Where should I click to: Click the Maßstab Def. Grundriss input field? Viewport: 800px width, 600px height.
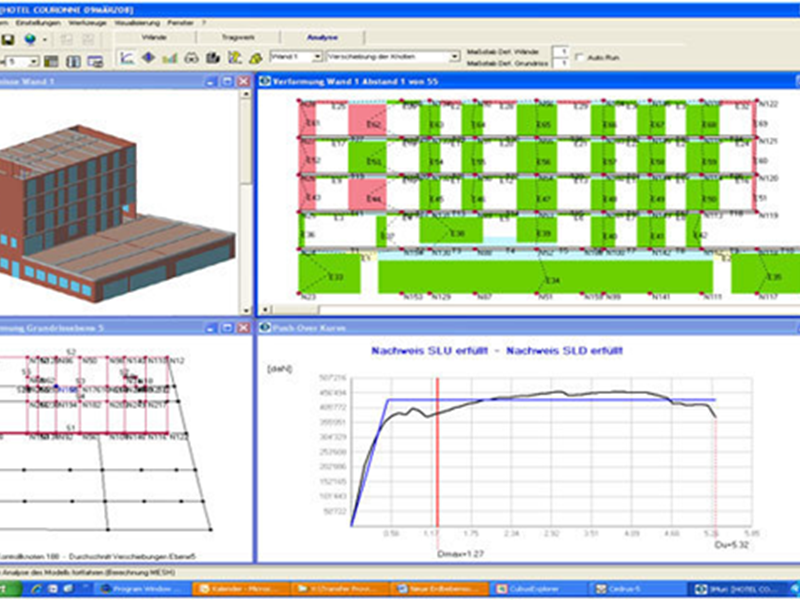click(561, 63)
